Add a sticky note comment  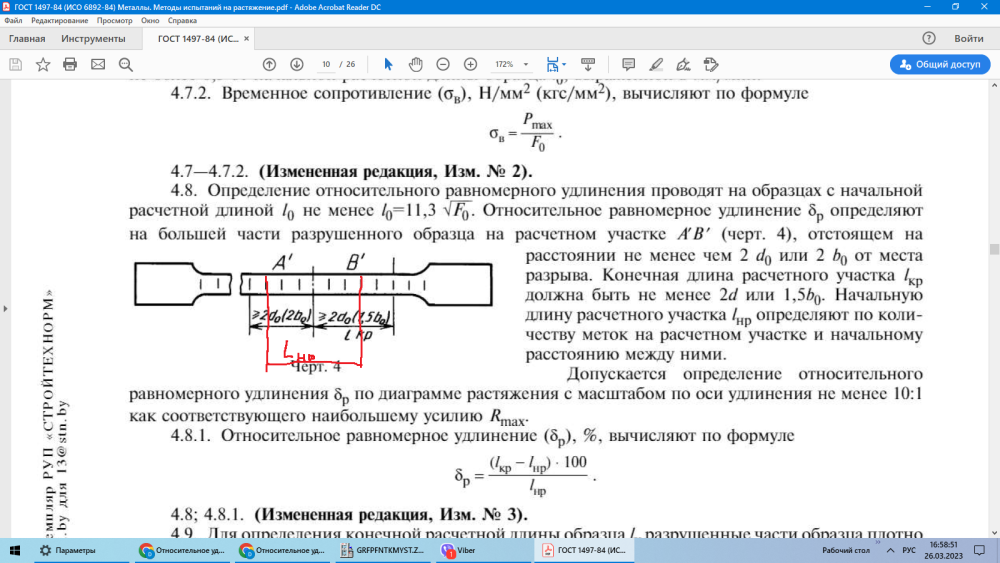point(628,64)
